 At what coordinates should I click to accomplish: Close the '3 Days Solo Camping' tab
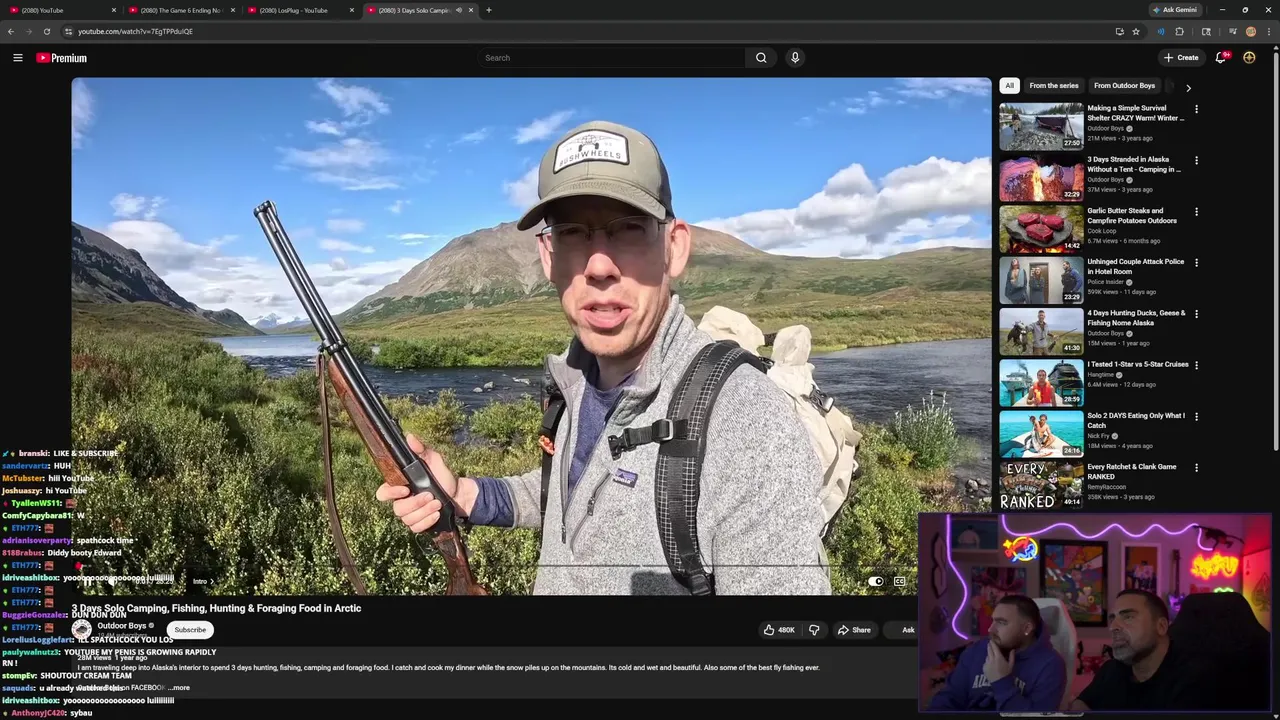click(471, 10)
